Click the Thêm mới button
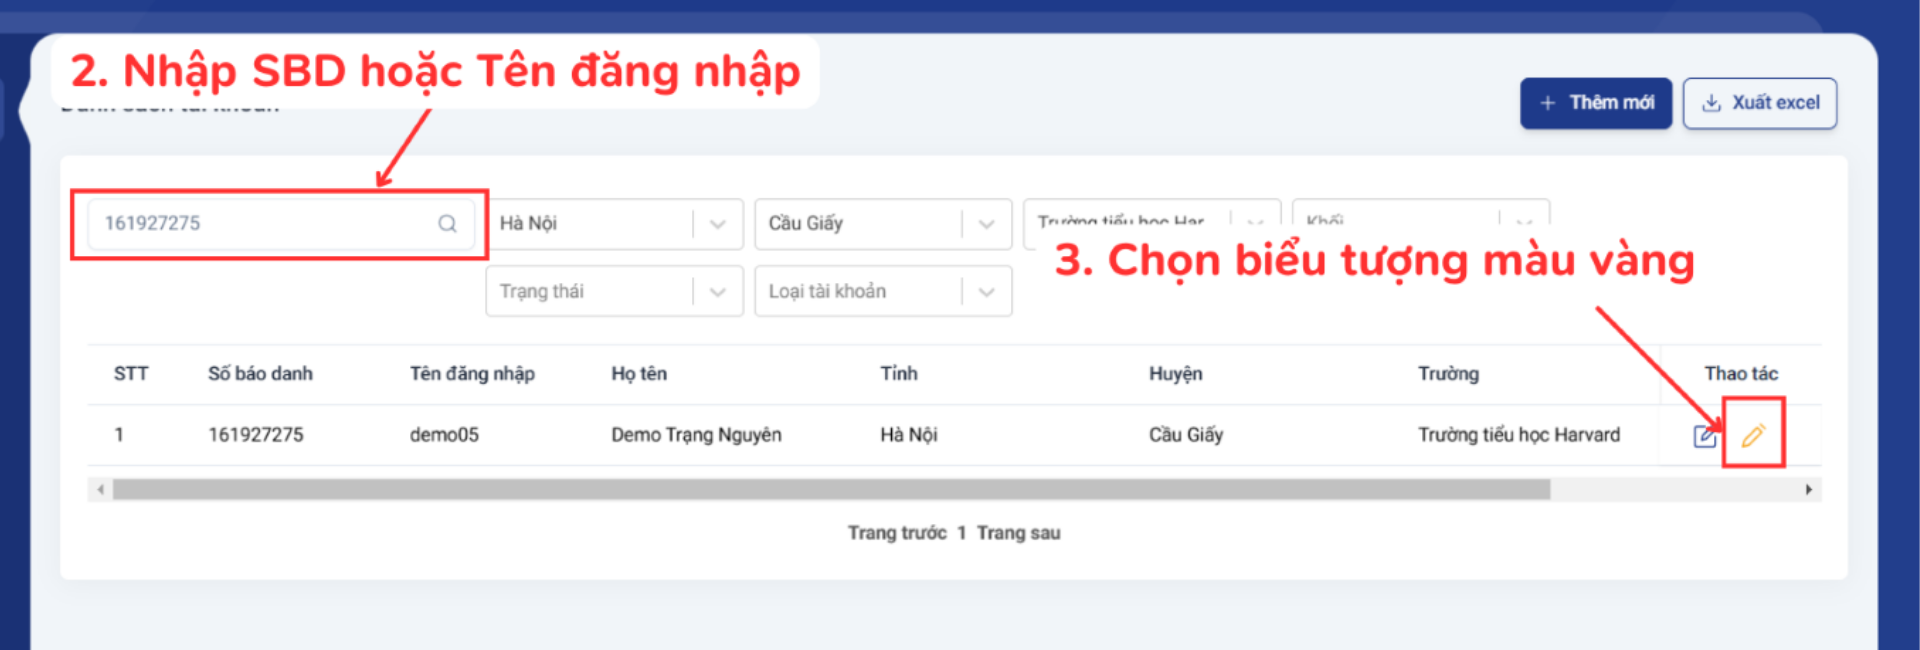Viewport: 1920px width, 650px height. [x=1596, y=103]
